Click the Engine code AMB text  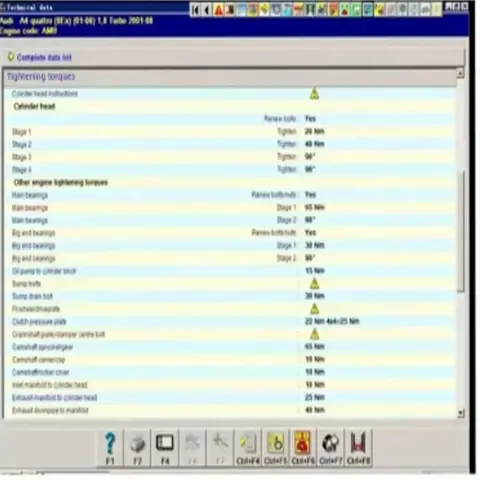pyautogui.click(x=28, y=31)
